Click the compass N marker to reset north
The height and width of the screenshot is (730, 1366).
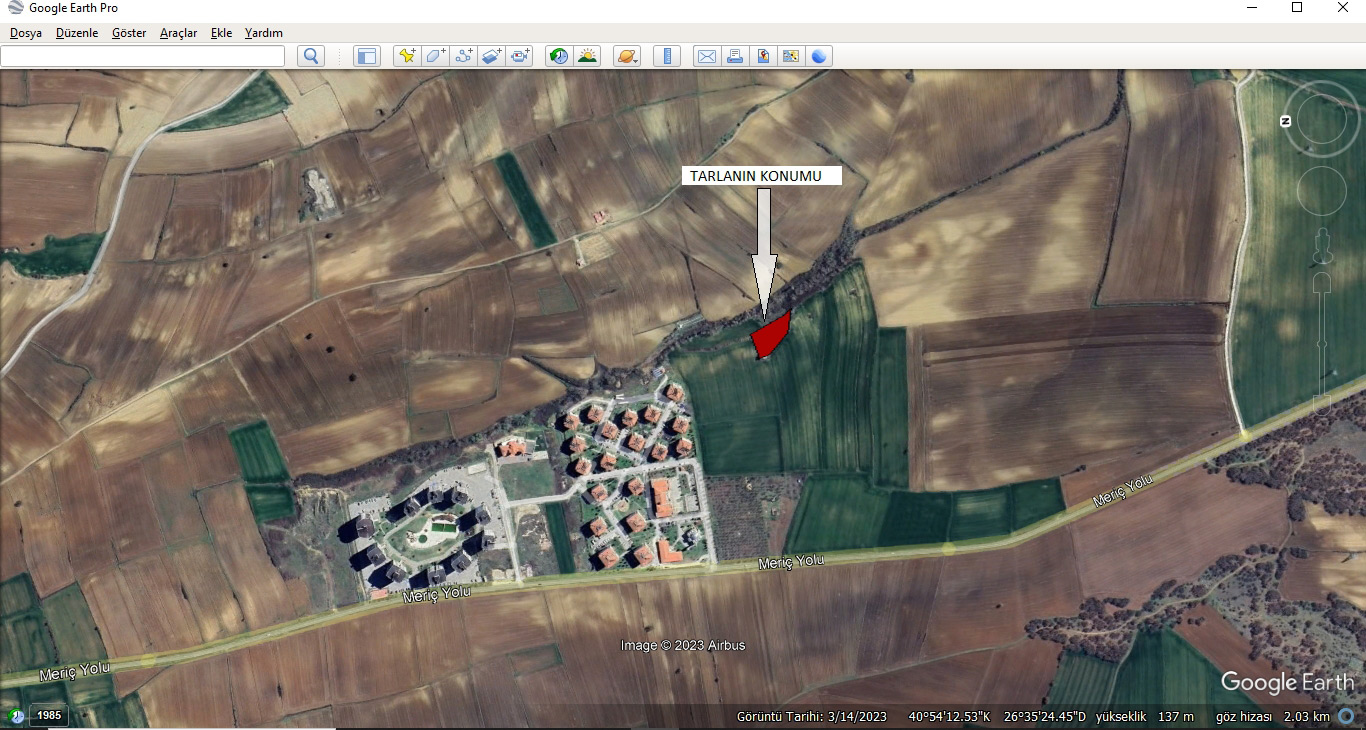click(1286, 121)
